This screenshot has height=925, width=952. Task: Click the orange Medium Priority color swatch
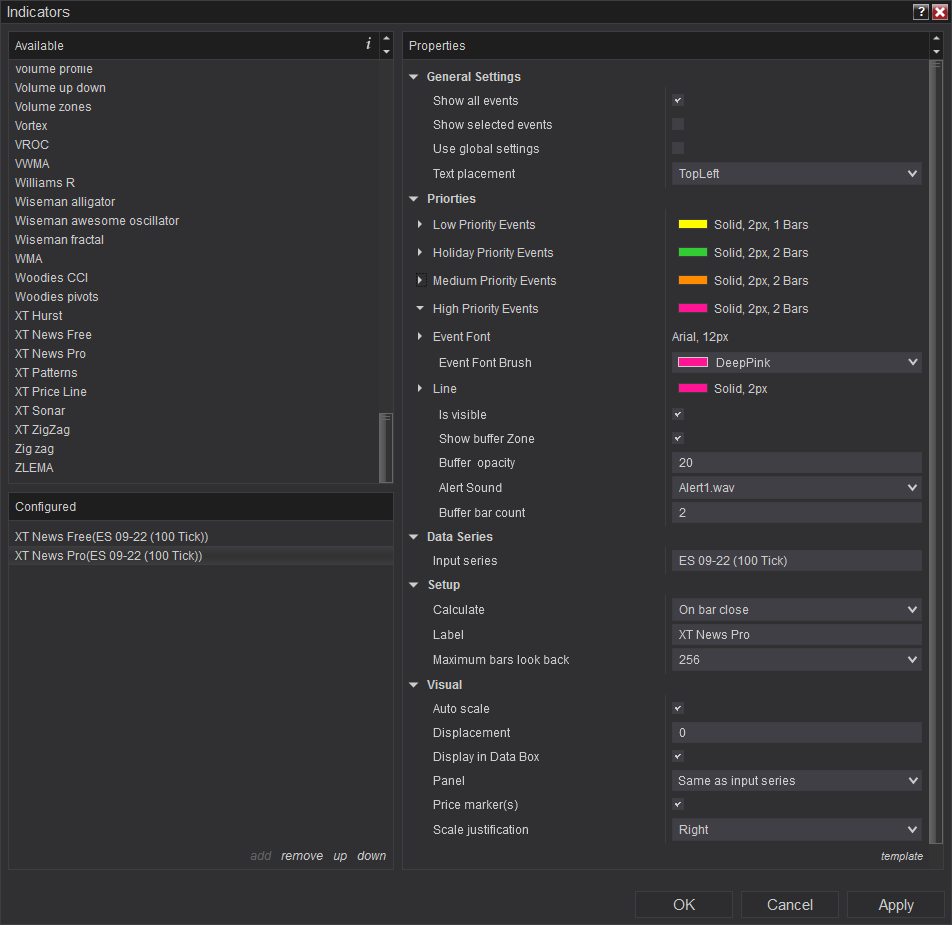pos(693,280)
